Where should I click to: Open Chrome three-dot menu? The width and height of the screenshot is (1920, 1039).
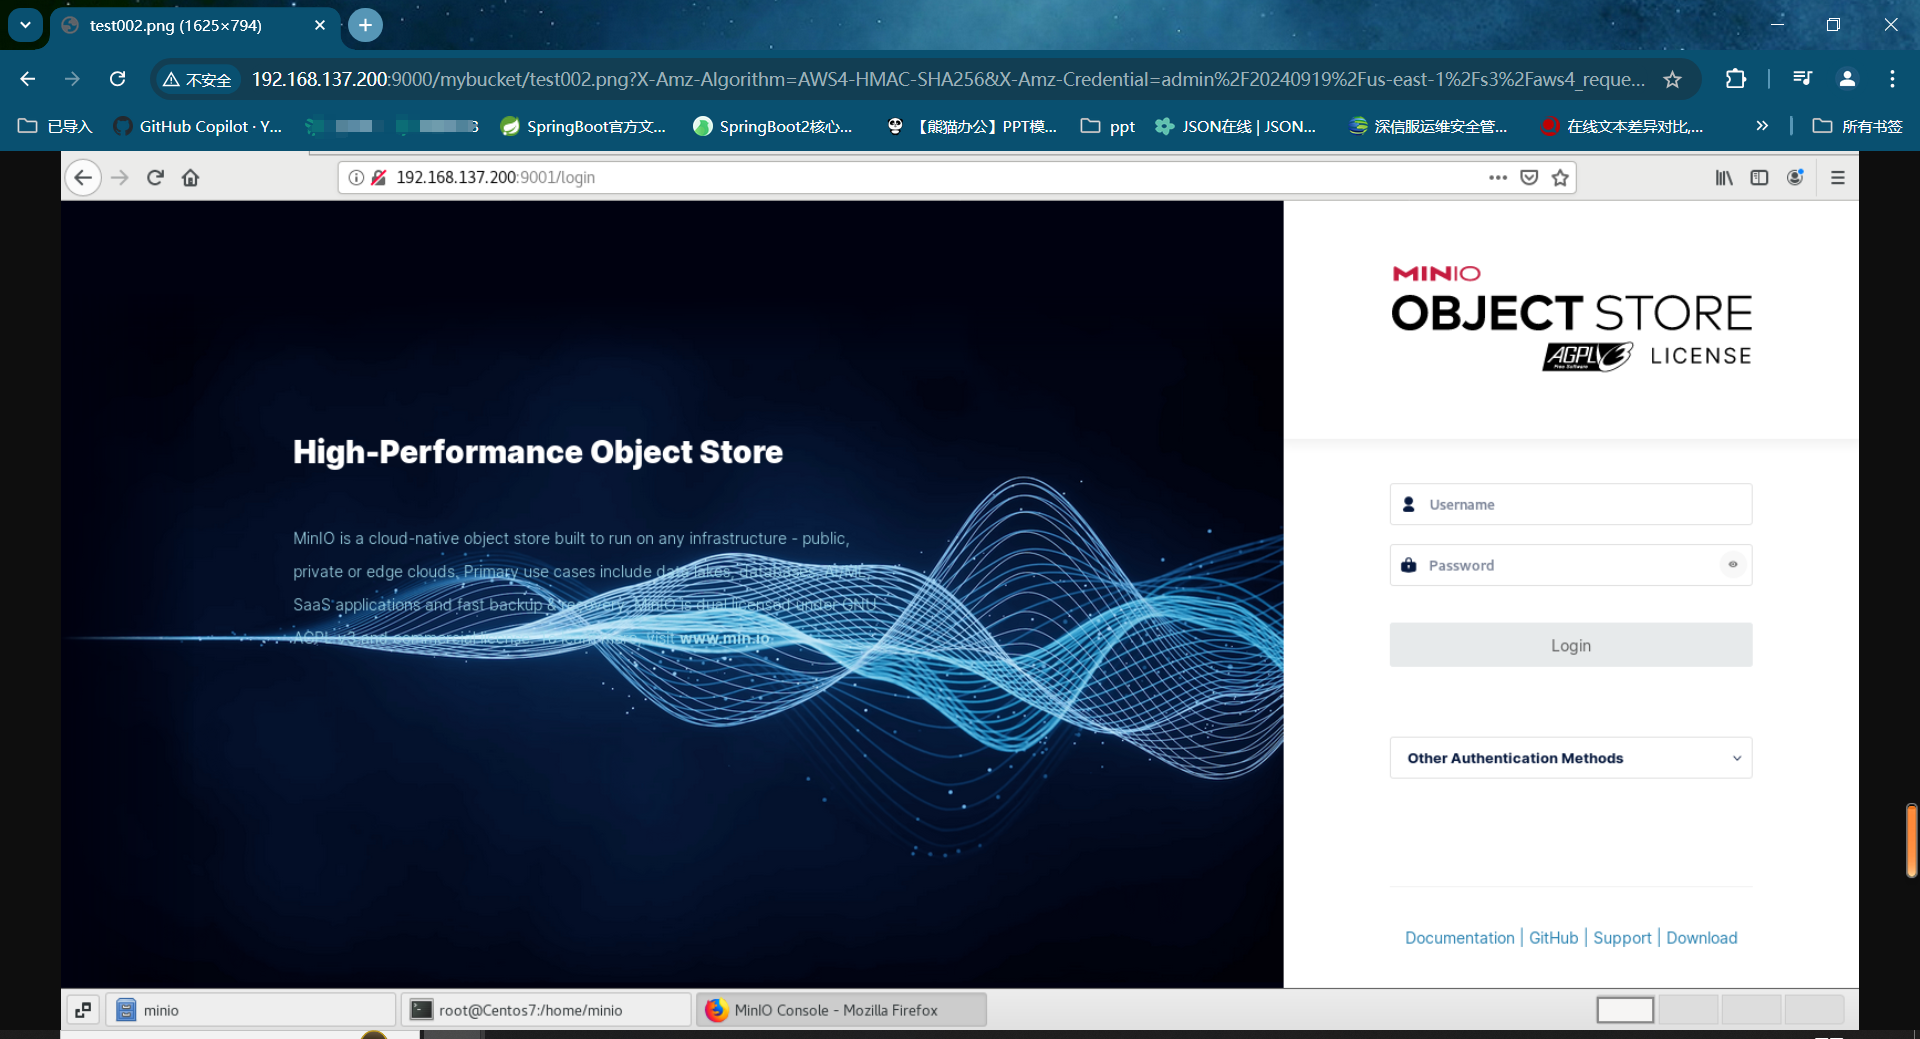point(1892,79)
